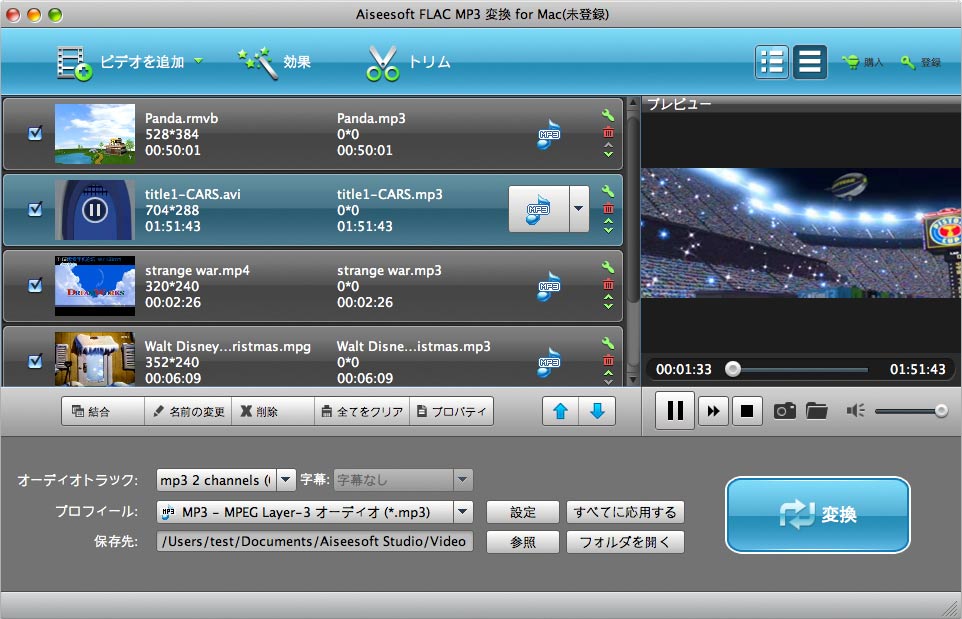Click the すべてに応用する button
The width and height of the screenshot is (962, 619).
click(625, 512)
